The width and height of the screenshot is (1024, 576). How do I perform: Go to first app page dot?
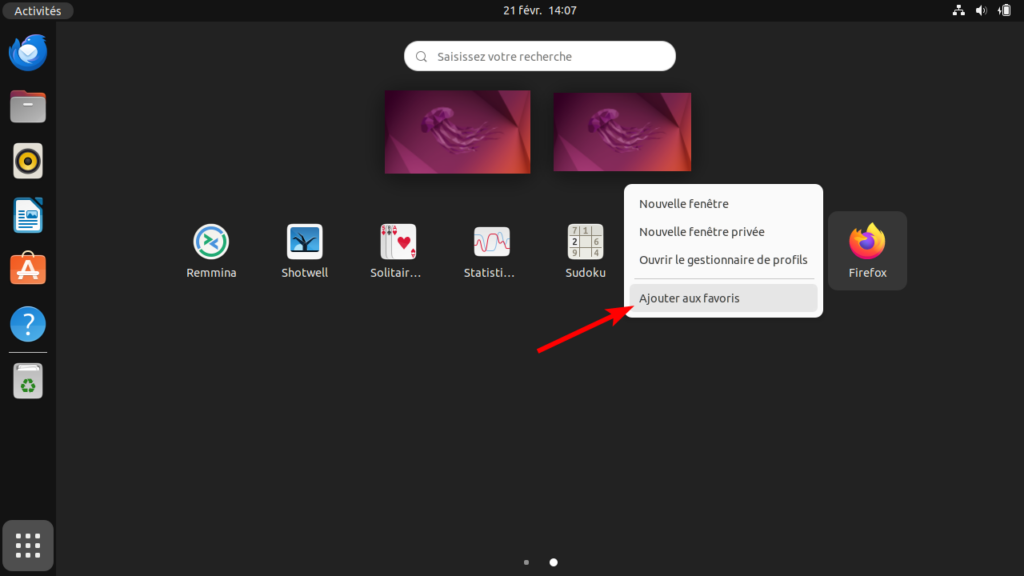(526, 562)
